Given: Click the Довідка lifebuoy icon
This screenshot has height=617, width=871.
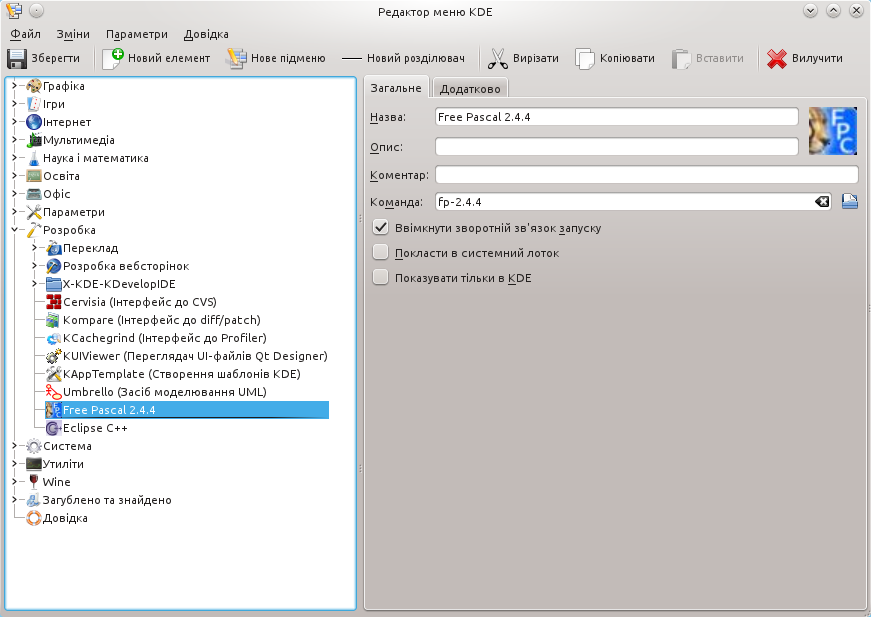Looking at the screenshot, I should pos(34,518).
